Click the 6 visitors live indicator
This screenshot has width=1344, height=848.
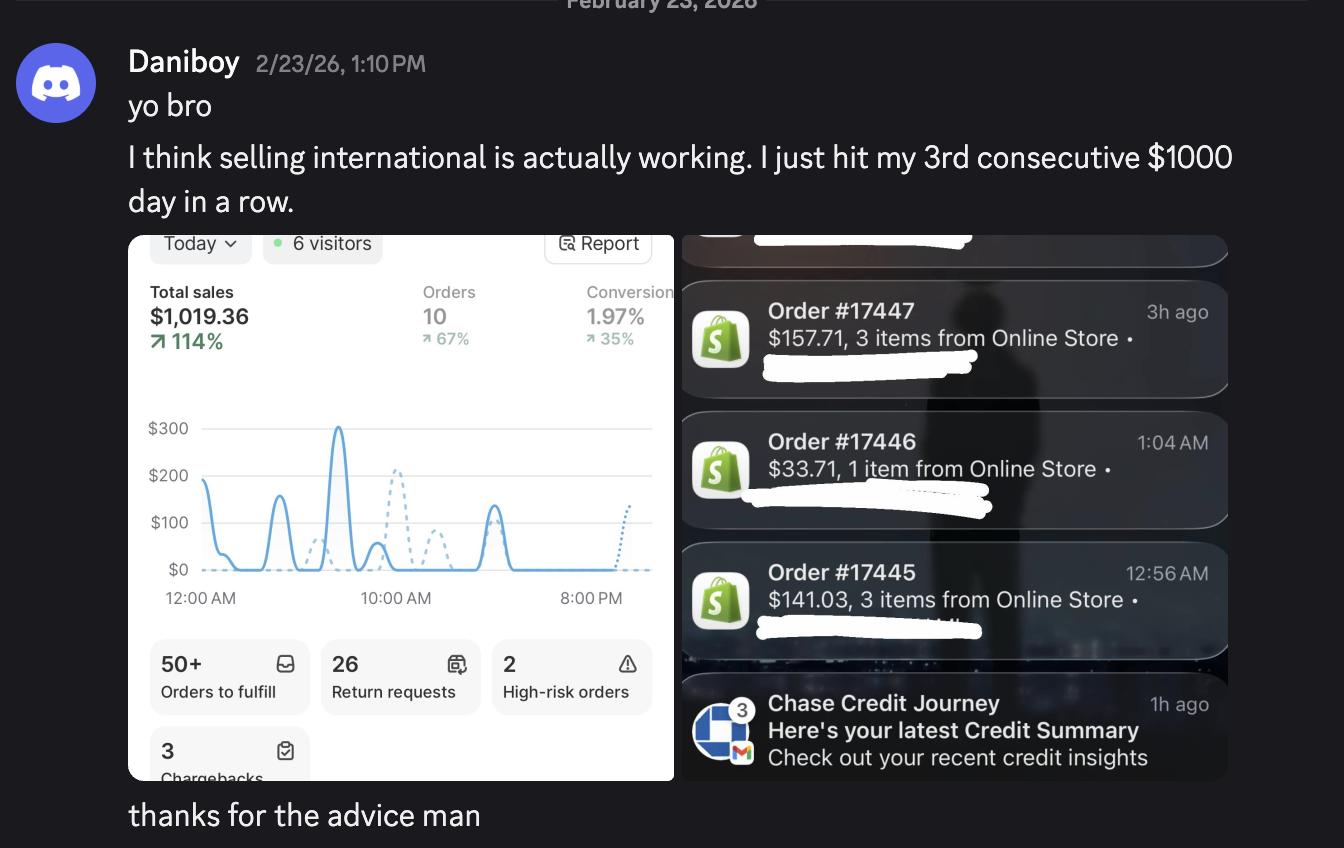[322, 245]
